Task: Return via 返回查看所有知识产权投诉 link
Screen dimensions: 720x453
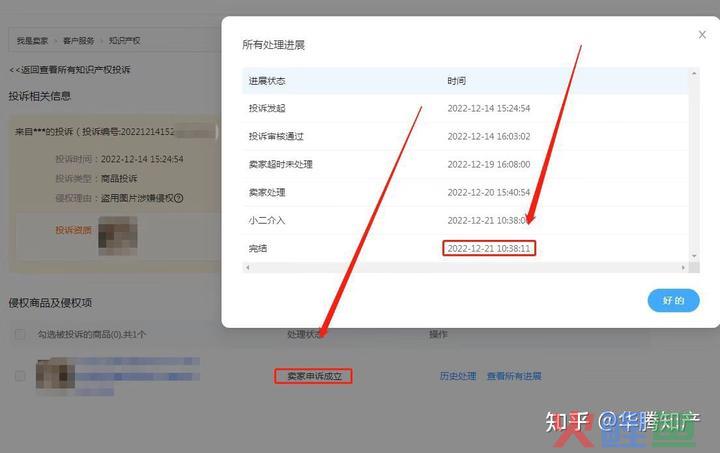Action: click(69, 70)
